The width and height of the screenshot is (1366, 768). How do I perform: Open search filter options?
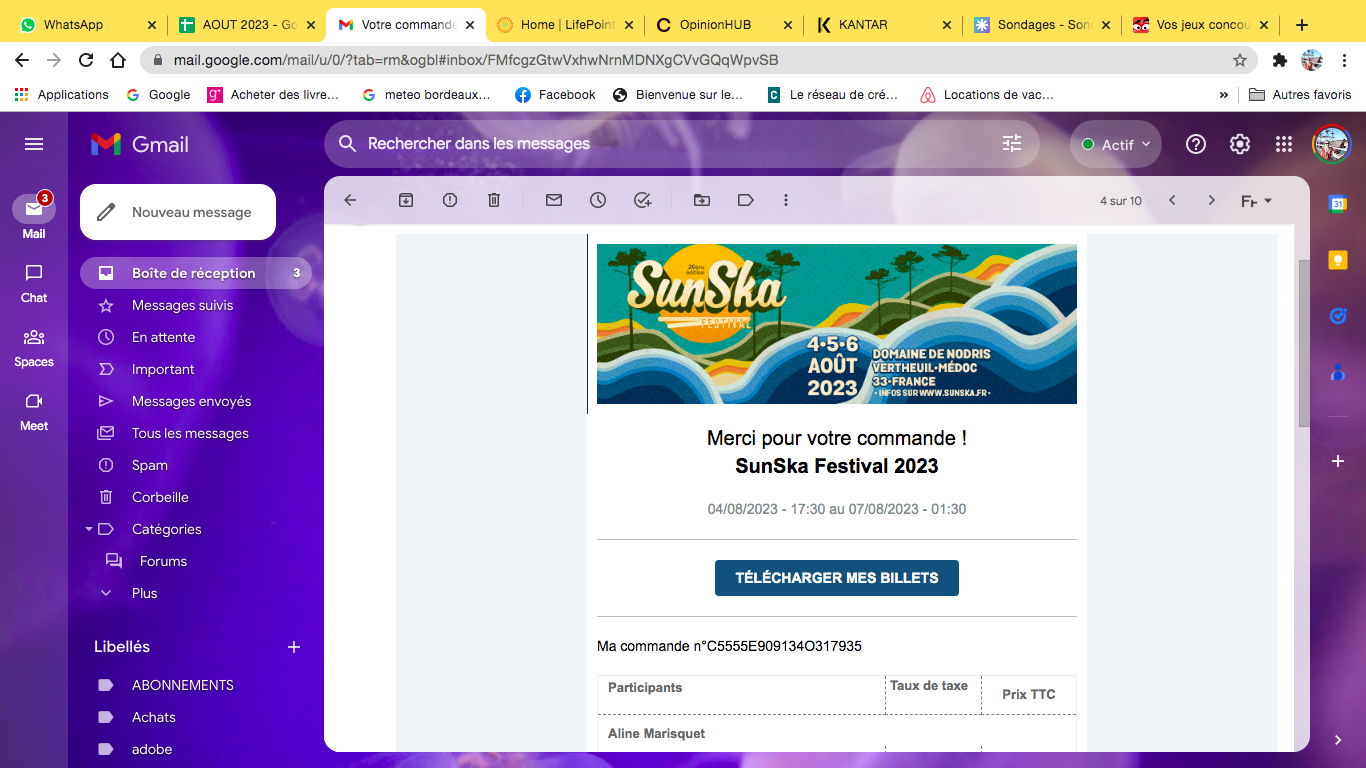[1013, 144]
